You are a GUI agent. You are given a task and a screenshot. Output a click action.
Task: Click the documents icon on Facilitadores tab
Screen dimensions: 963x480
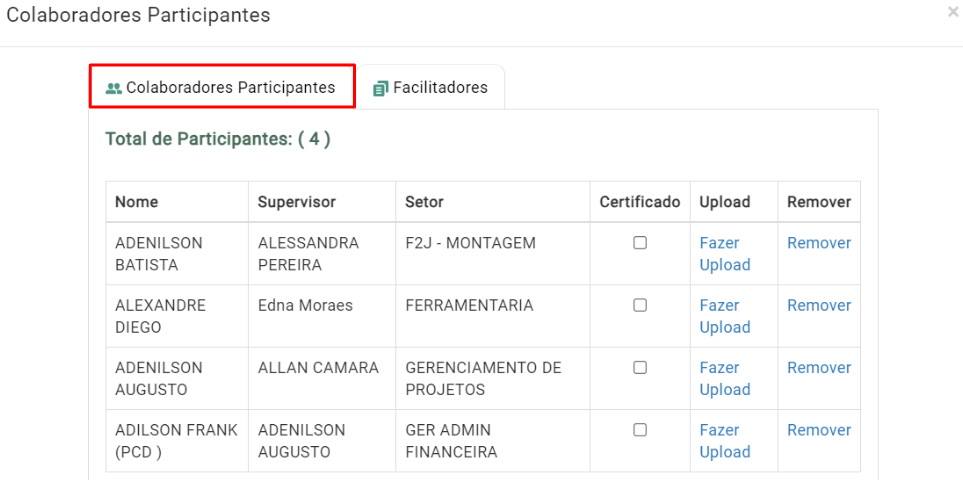pos(381,88)
